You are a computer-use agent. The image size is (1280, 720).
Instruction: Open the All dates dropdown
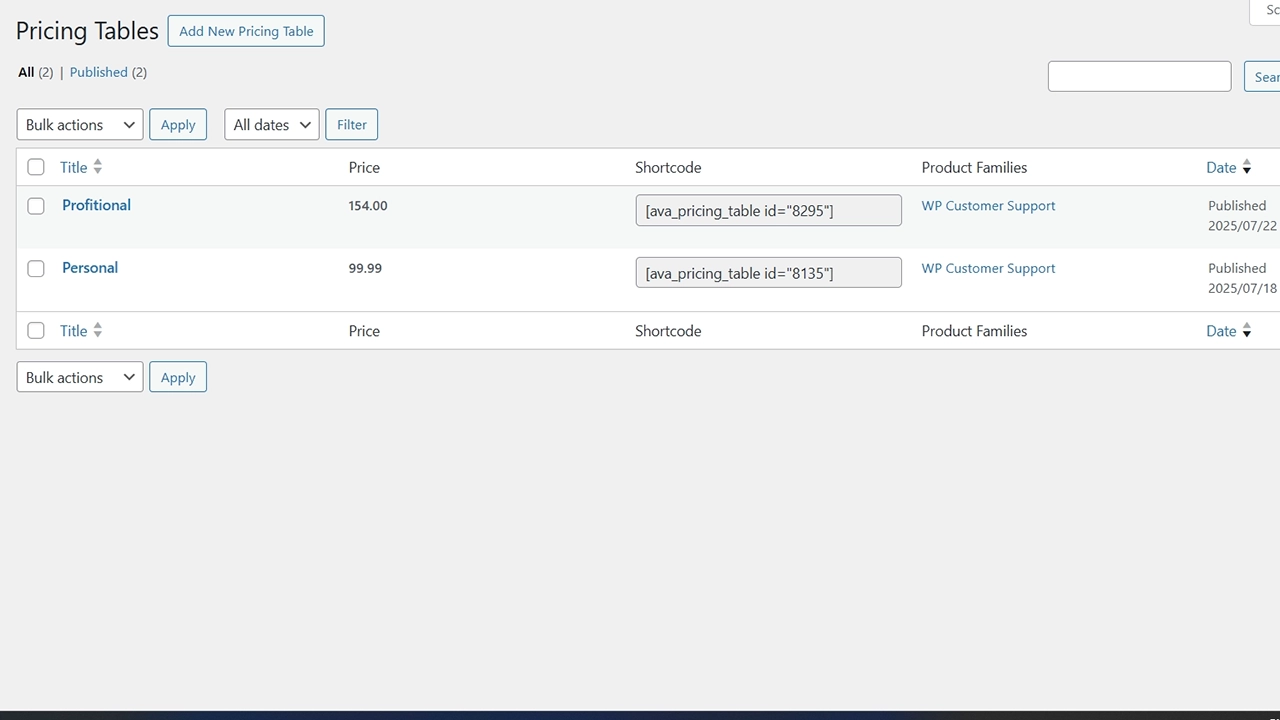(x=271, y=124)
